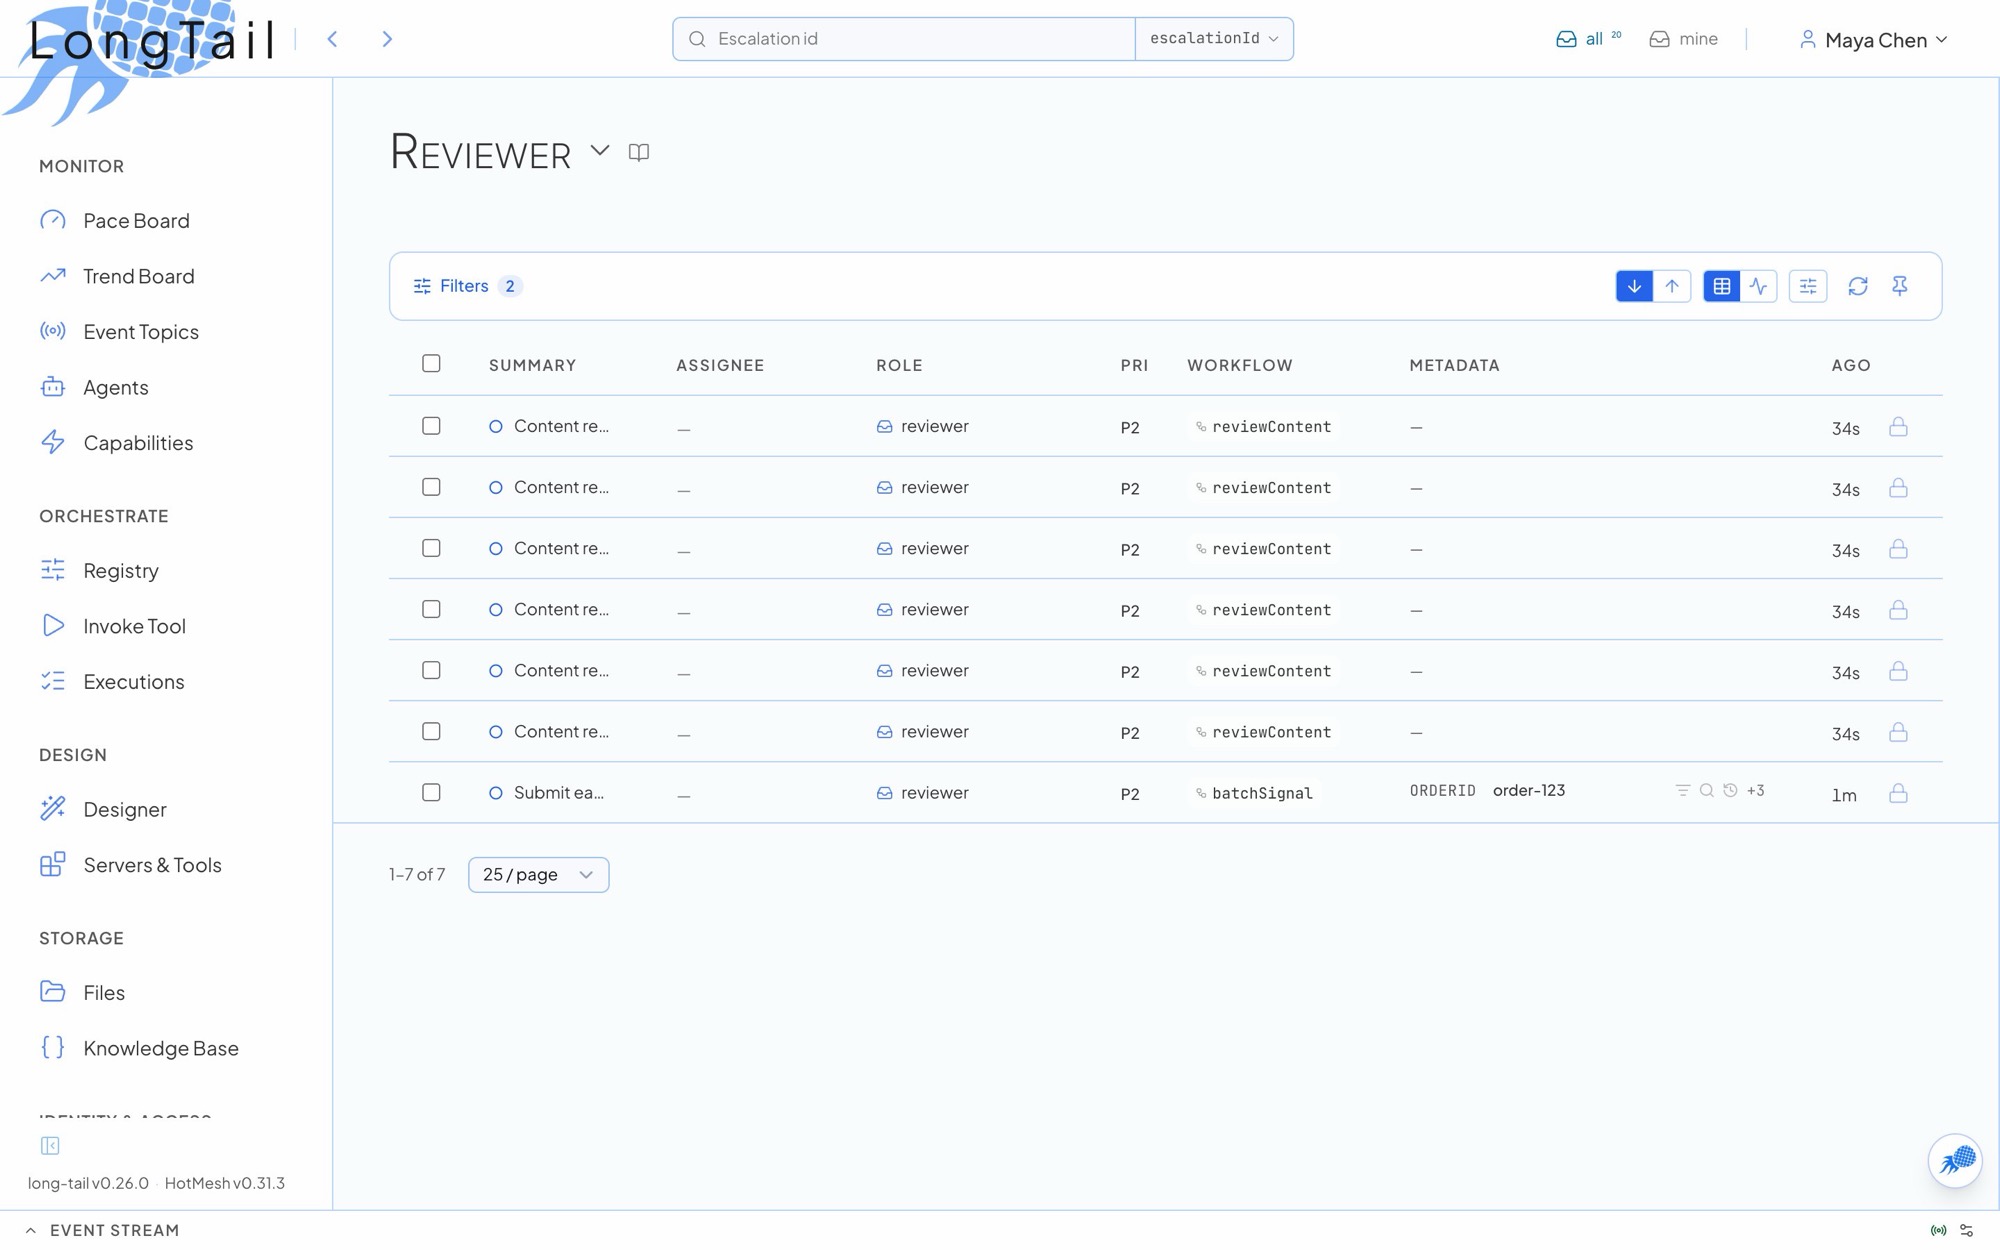Open the Filters button
The image size is (2000, 1250).
467,286
